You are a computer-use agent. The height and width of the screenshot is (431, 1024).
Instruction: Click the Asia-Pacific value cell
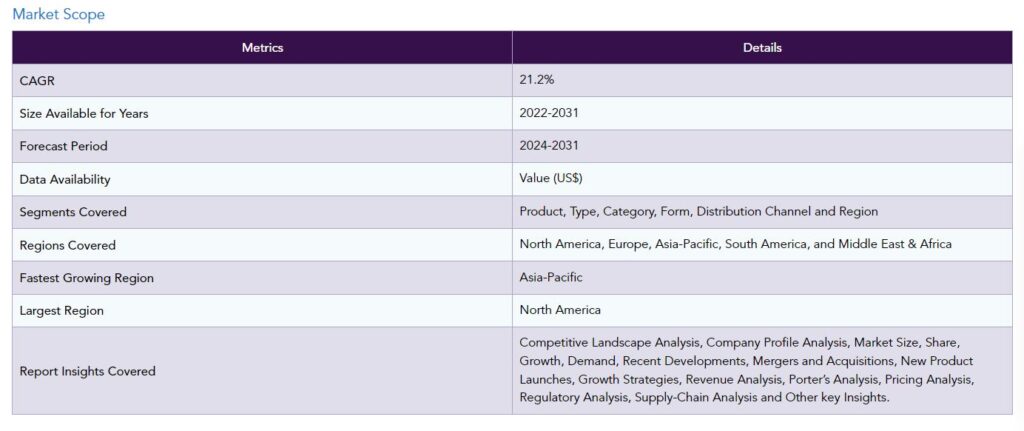click(551, 278)
